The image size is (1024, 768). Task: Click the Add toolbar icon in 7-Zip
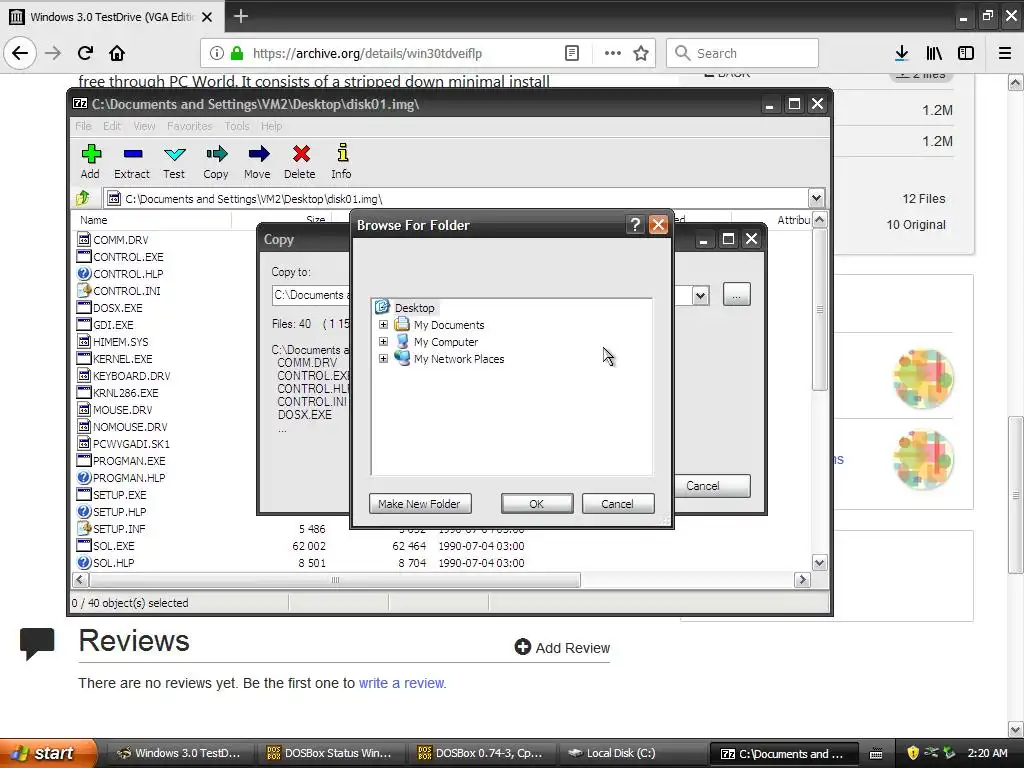pyautogui.click(x=91, y=154)
